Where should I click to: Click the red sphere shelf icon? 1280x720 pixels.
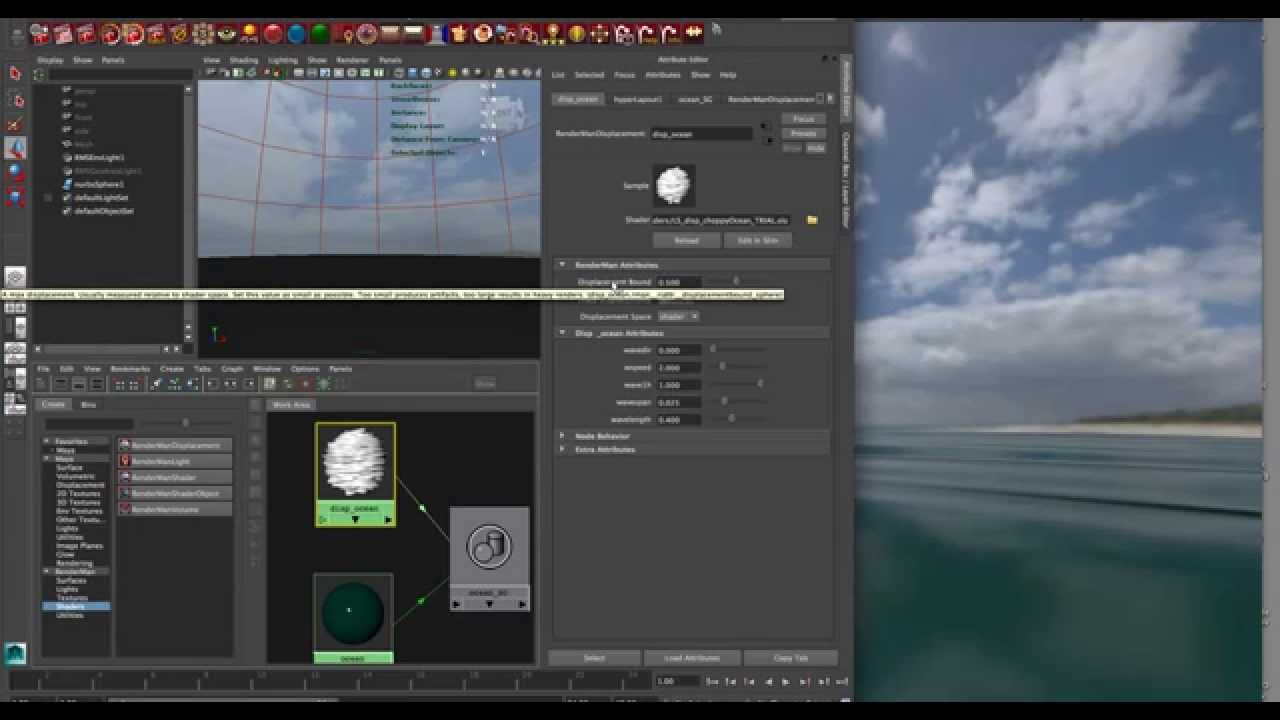(274, 33)
